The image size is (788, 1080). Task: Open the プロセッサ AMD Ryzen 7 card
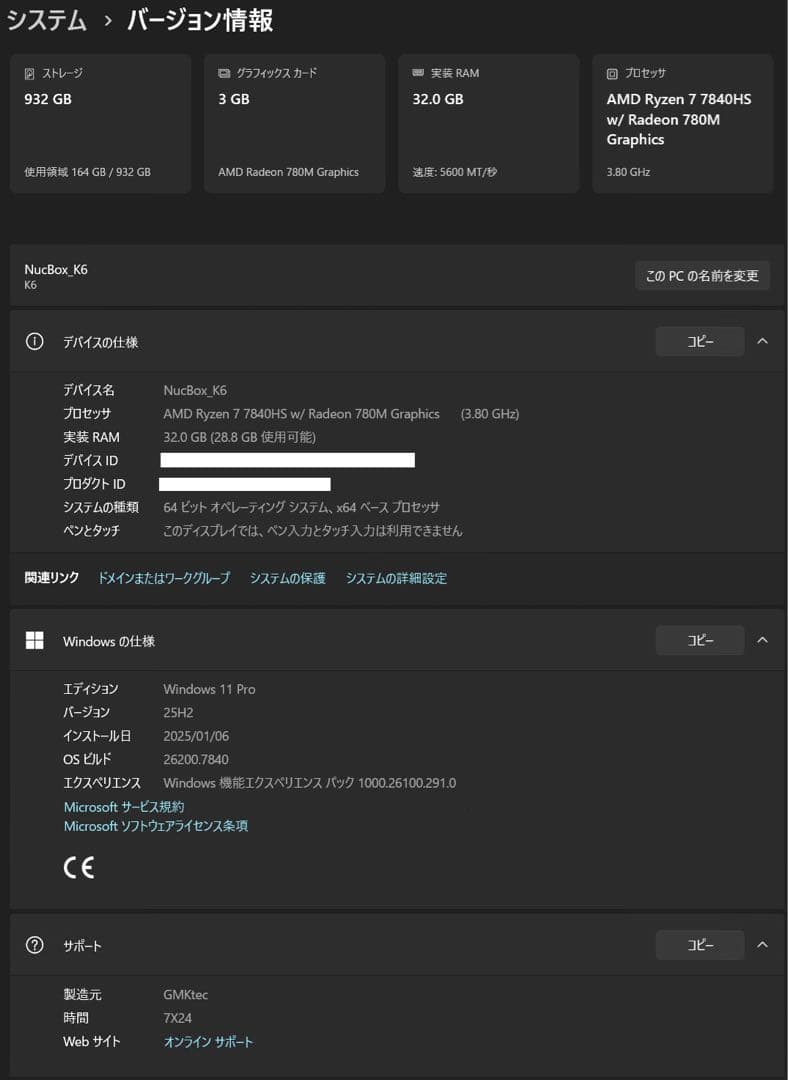pos(683,123)
